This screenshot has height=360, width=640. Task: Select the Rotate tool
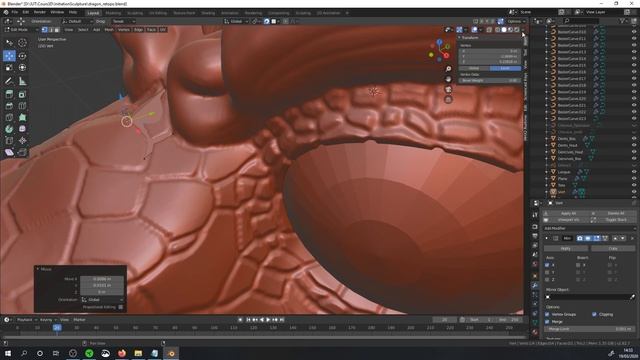[22, 56]
